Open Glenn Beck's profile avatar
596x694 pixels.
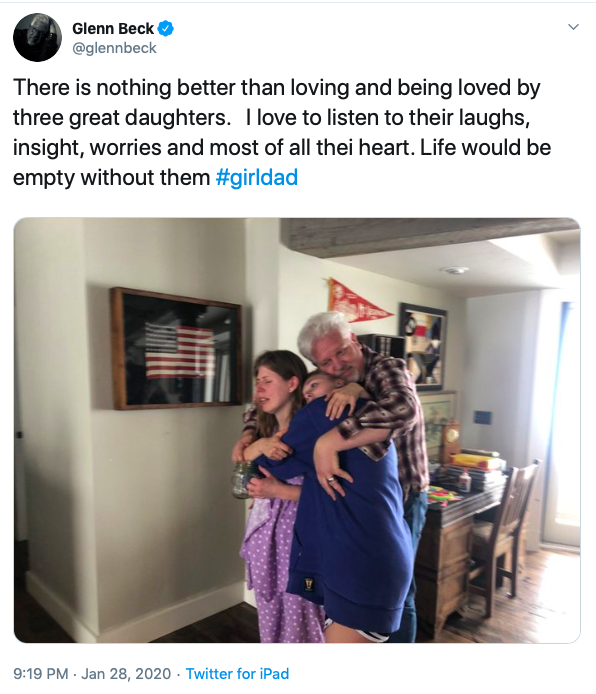click(37, 37)
